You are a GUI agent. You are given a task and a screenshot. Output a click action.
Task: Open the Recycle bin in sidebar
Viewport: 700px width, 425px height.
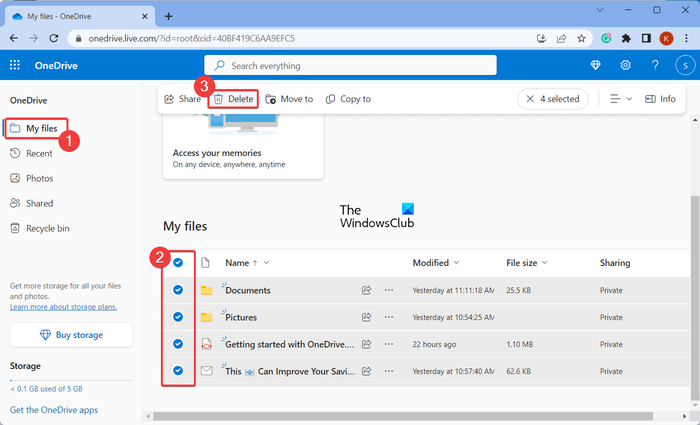(x=40, y=229)
